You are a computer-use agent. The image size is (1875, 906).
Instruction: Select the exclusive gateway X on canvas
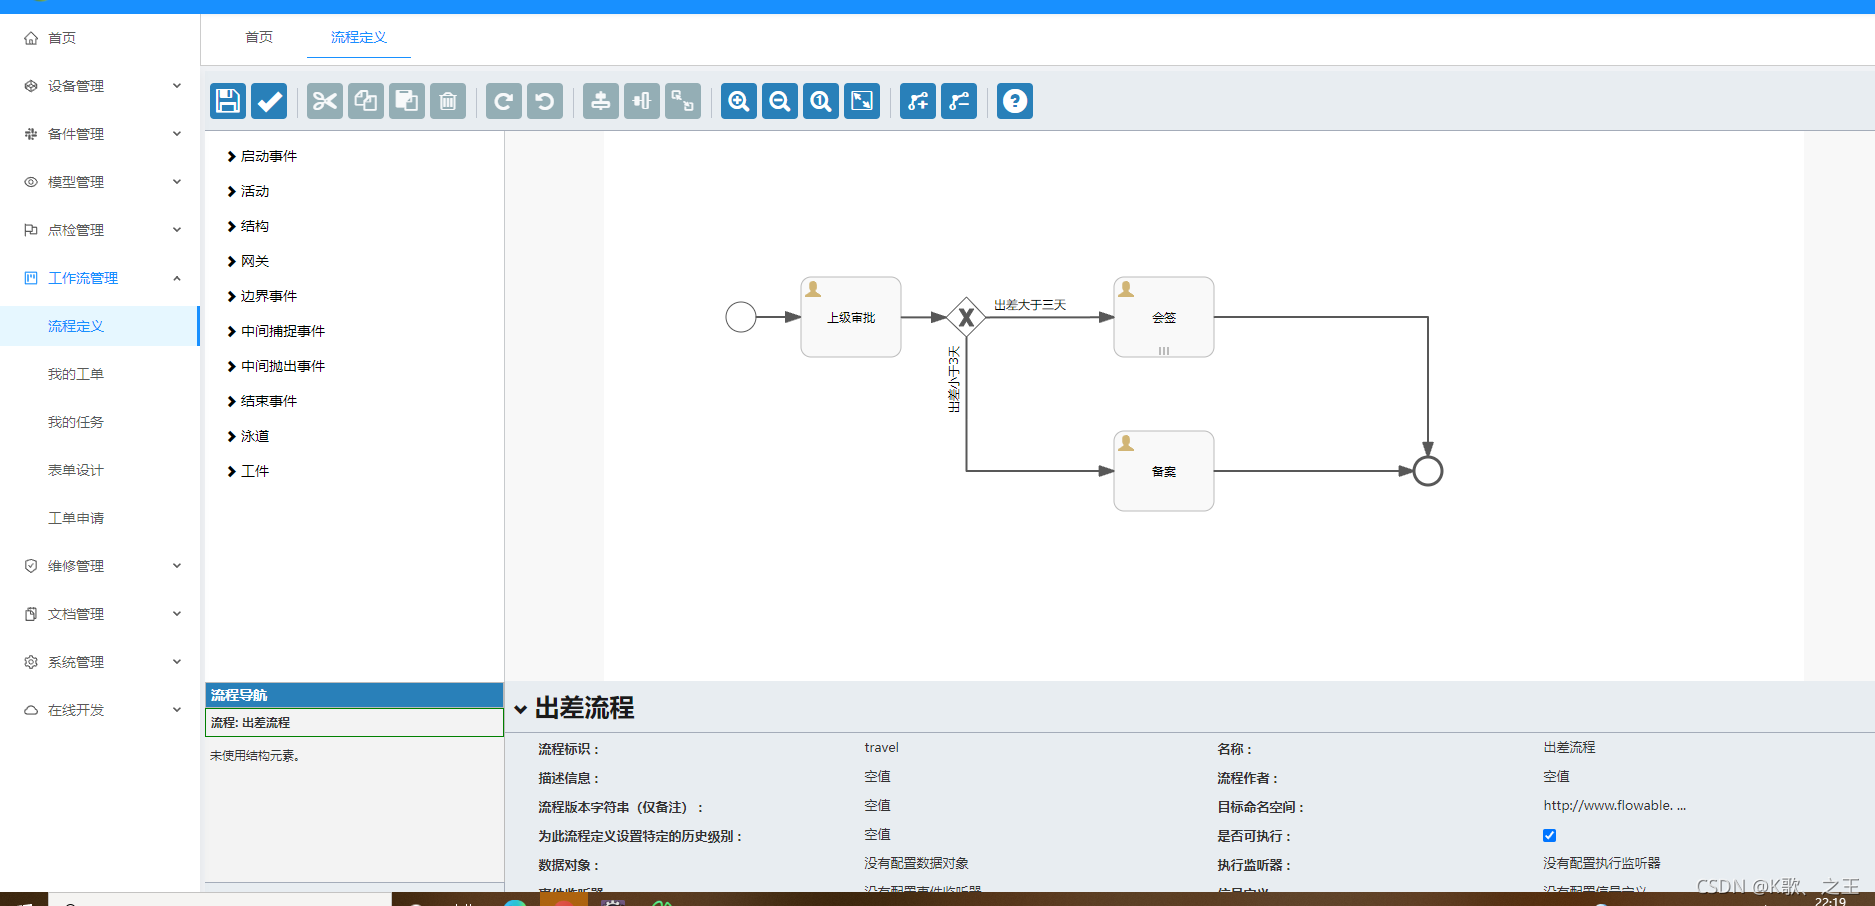click(x=966, y=317)
